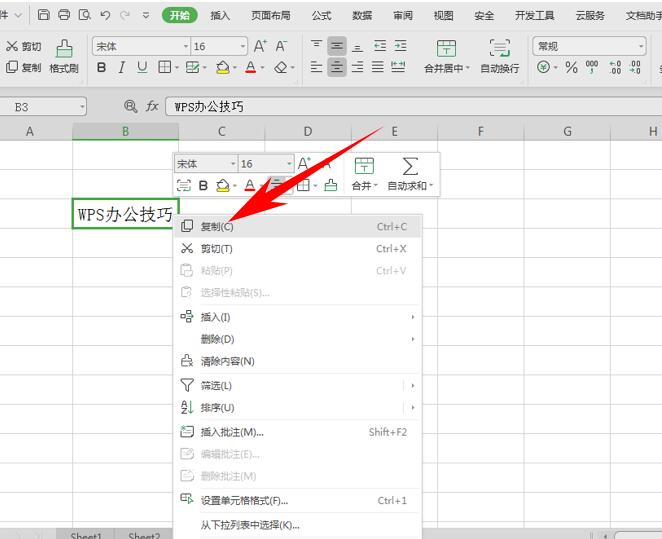Select 清除内容(N) from context menu
The image size is (662, 539).
click(x=298, y=361)
